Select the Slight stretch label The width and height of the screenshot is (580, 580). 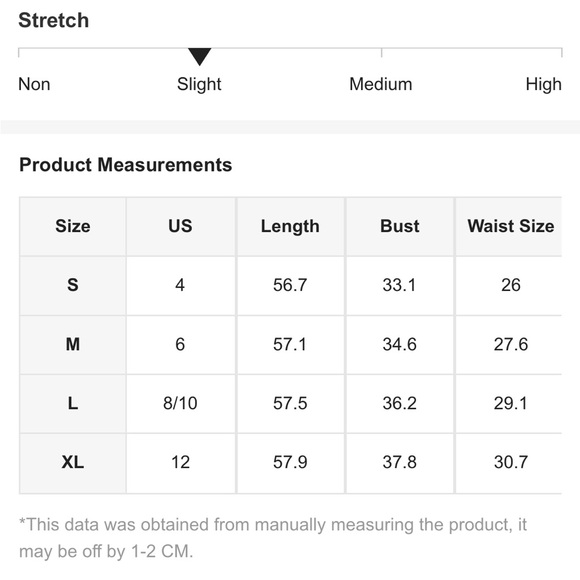[199, 84]
